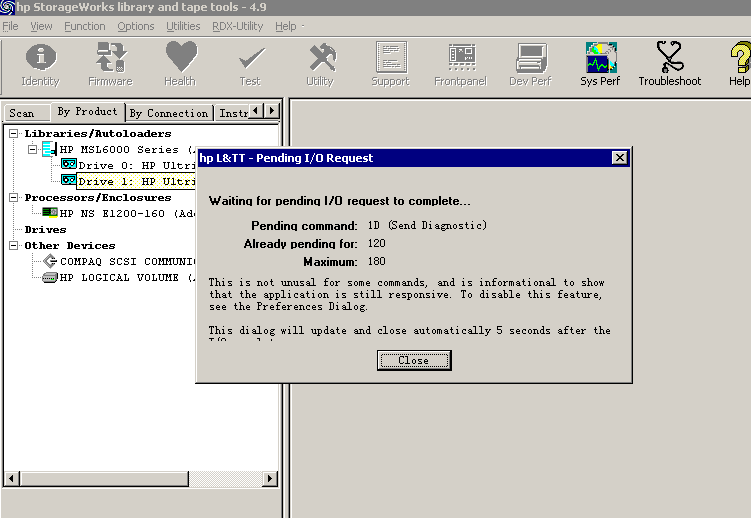The image size is (751, 518).
Task: Collapse the Libraries/Autoloaders tree node
Action: (x=13, y=133)
